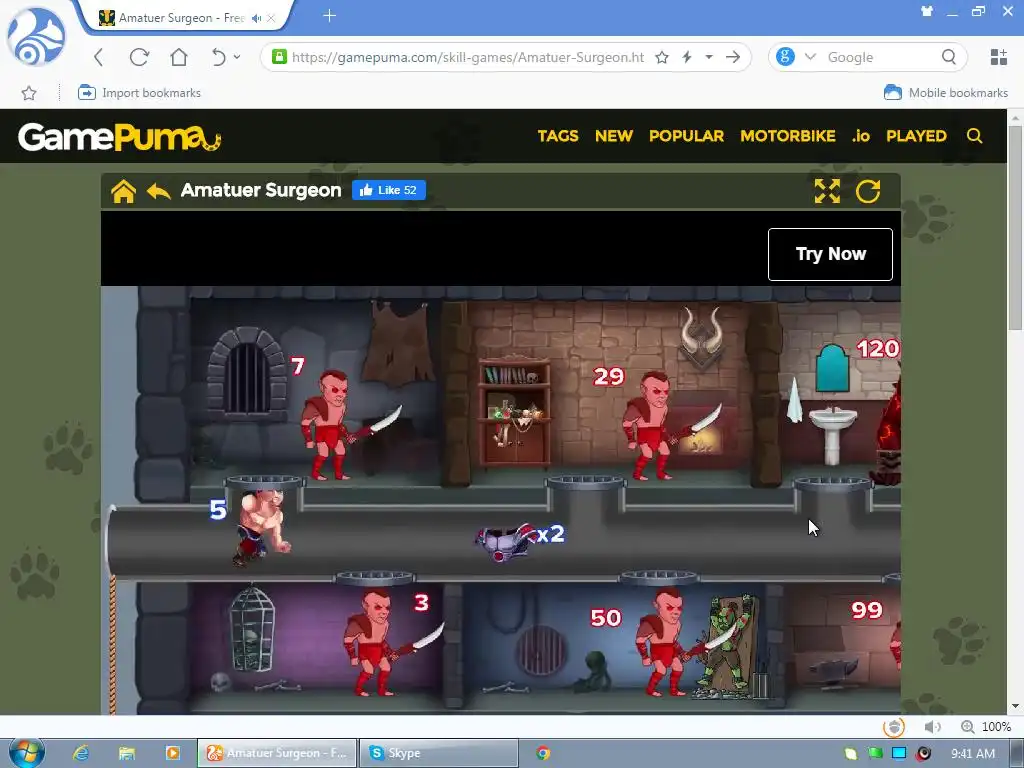Click the x2 armor power-up in the pipe
1024x768 pixels.
[506, 542]
